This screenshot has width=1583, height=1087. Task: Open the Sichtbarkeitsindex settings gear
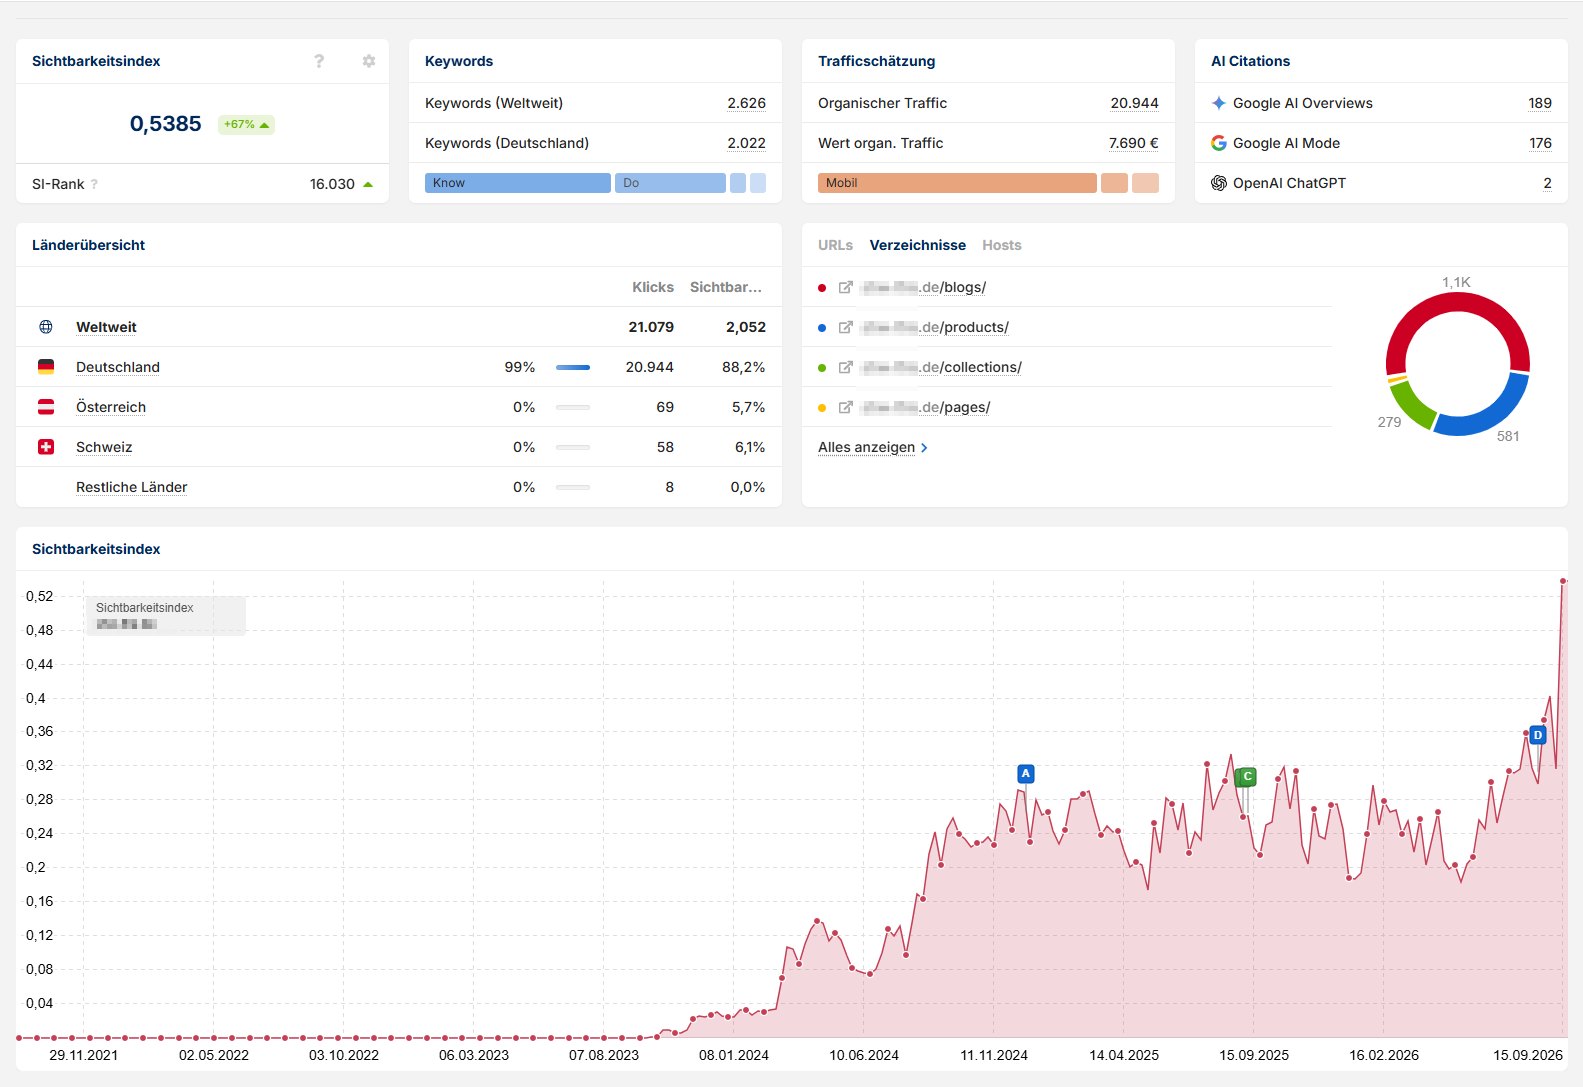point(369,61)
